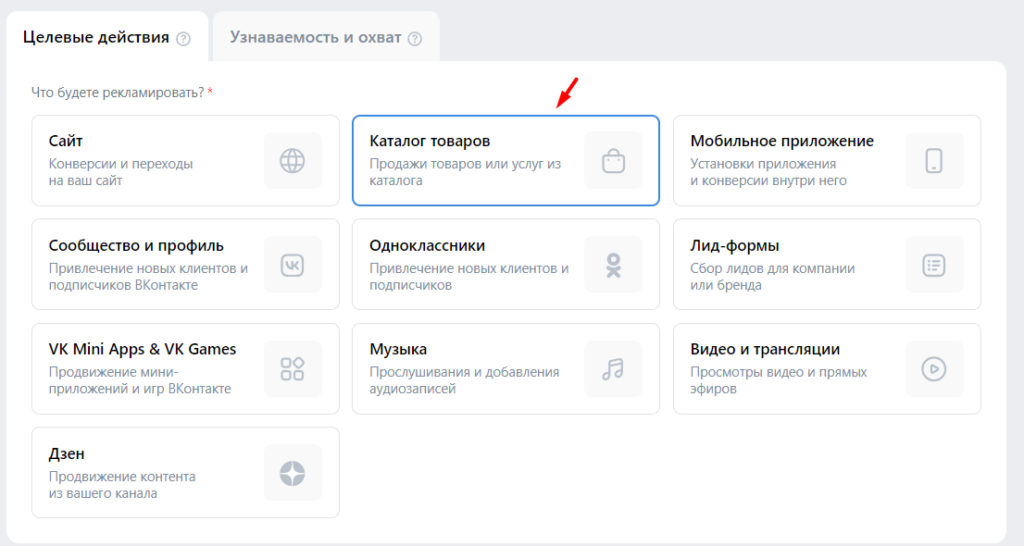Image resolution: width=1024 pixels, height=546 pixels.
Task: Click 'Продвижение контента из вашего канала' description
Action: (x=122, y=485)
